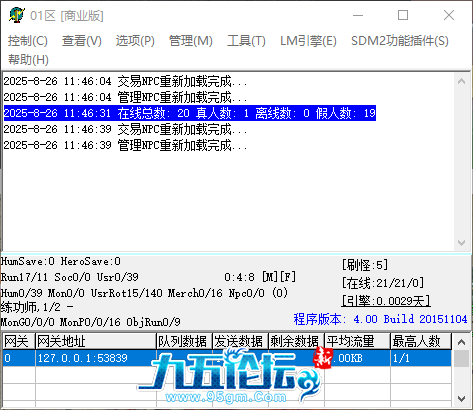
Task: Open the 选项(P) menu
Action: (135, 41)
